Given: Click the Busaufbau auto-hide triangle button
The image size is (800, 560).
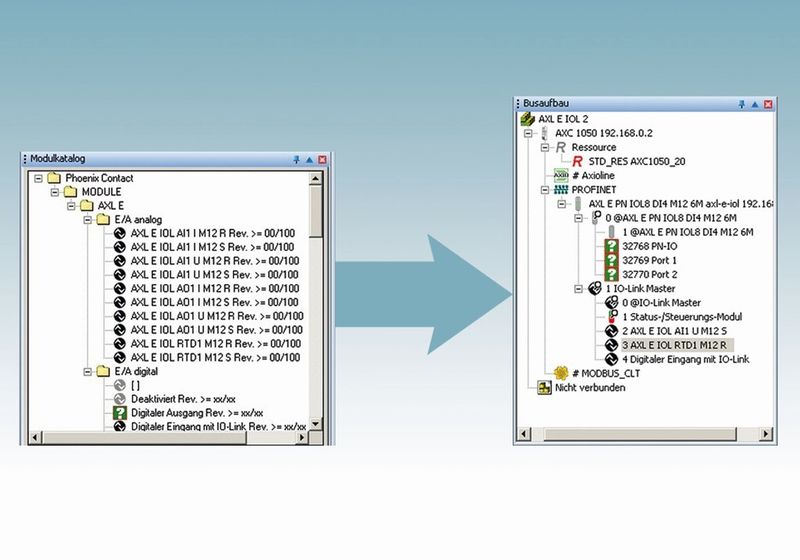Looking at the screenshot, I should 755,104.
